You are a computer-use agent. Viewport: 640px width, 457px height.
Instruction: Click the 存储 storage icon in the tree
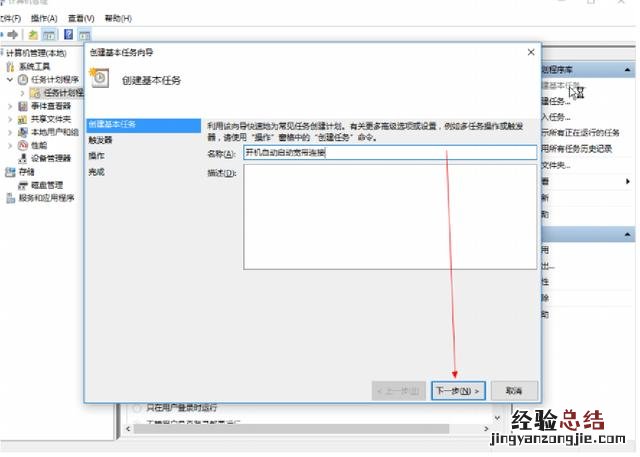10,172
